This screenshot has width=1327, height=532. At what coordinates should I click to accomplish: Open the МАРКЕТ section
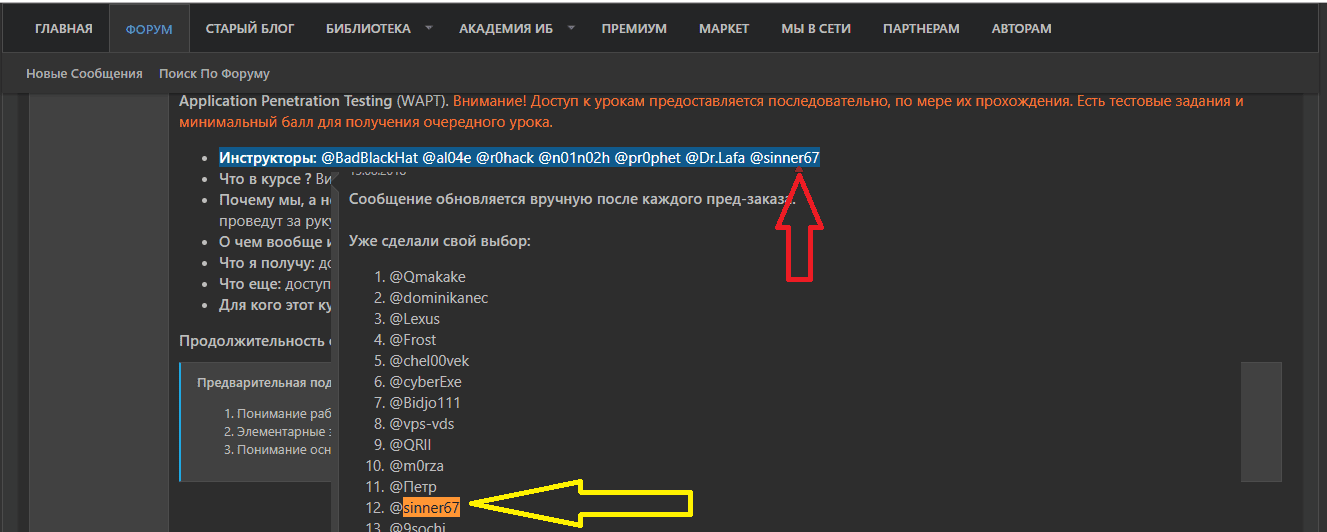[x=724, y=29]
